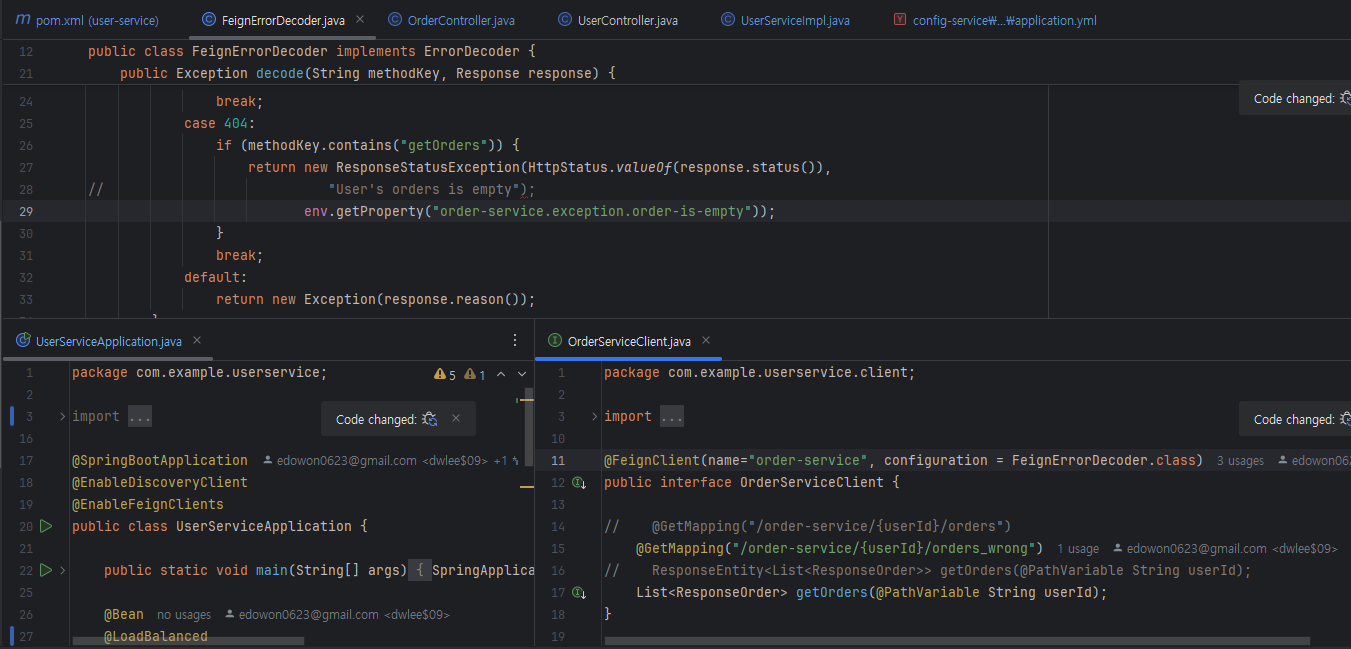Expand main method fold arrow at line 22

[x=62, y=570]
